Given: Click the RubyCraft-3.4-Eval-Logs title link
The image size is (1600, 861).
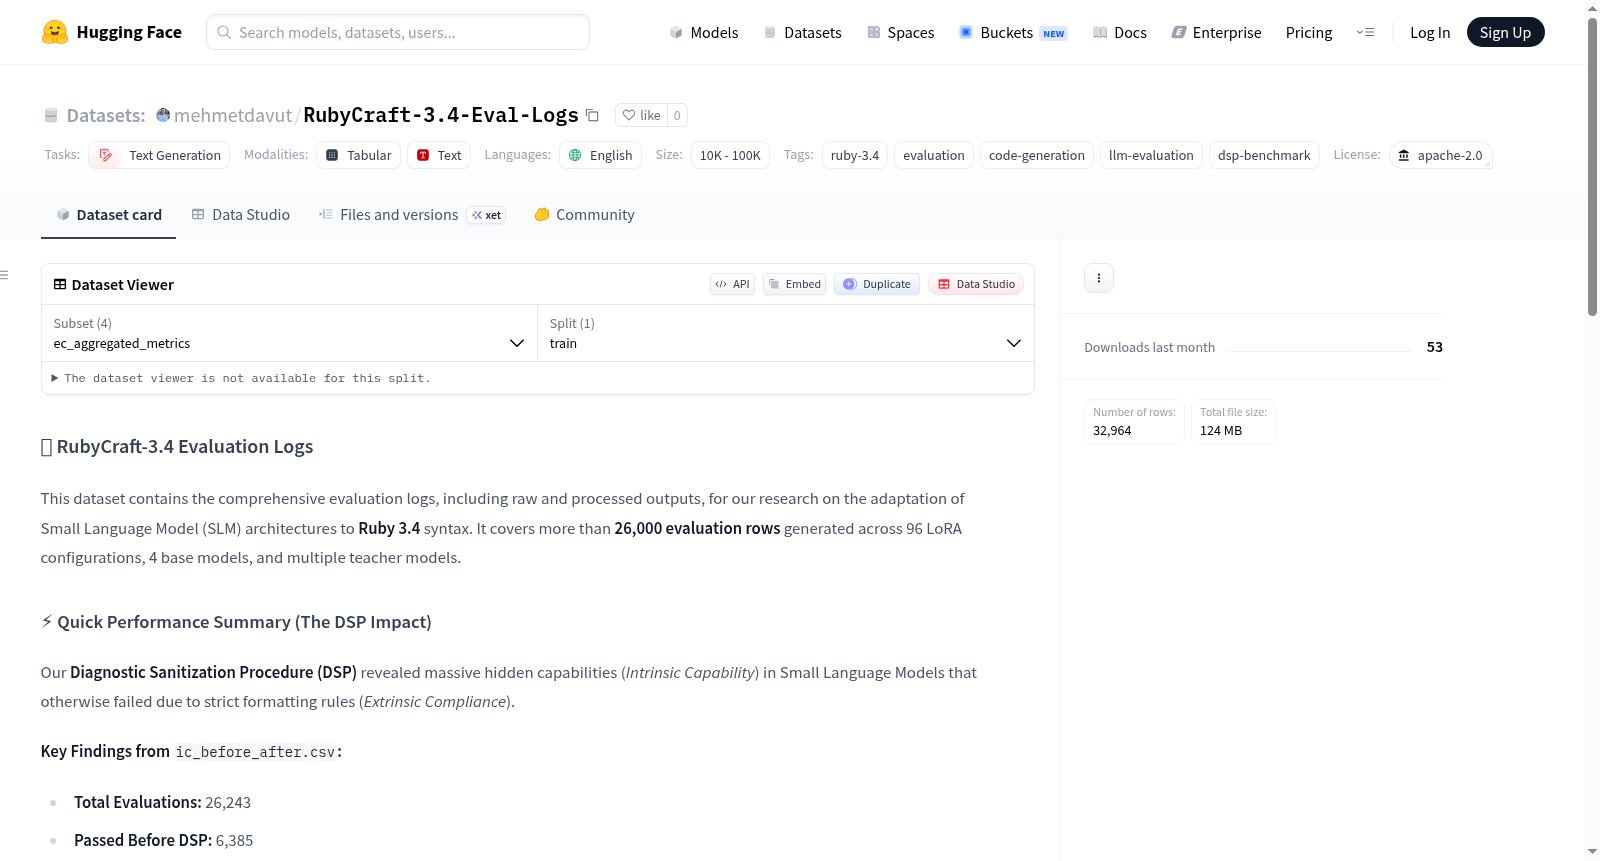Looking at the screenshot, I should pyautogui.click(x=441, y=115).
